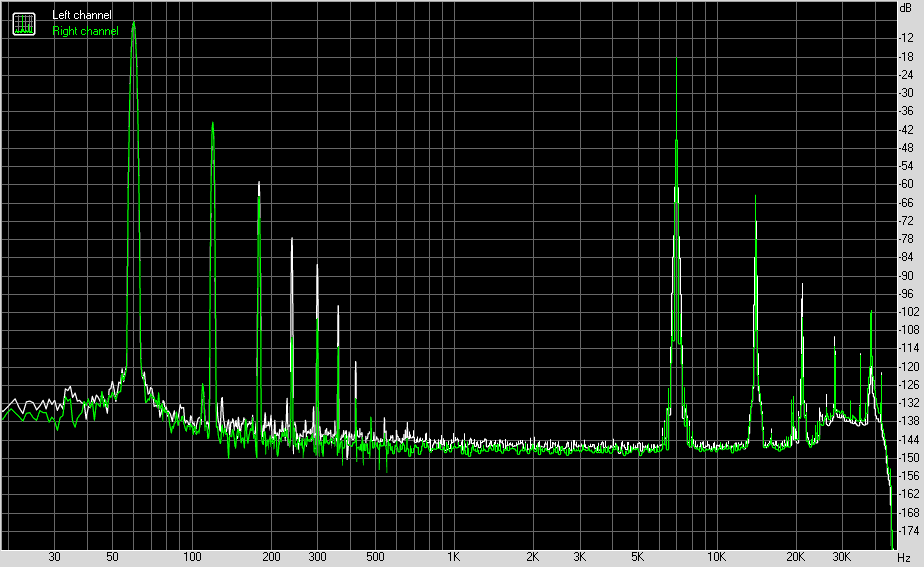
Task: Select the 'Left channel' legend label
Action: tap(81, 15)
